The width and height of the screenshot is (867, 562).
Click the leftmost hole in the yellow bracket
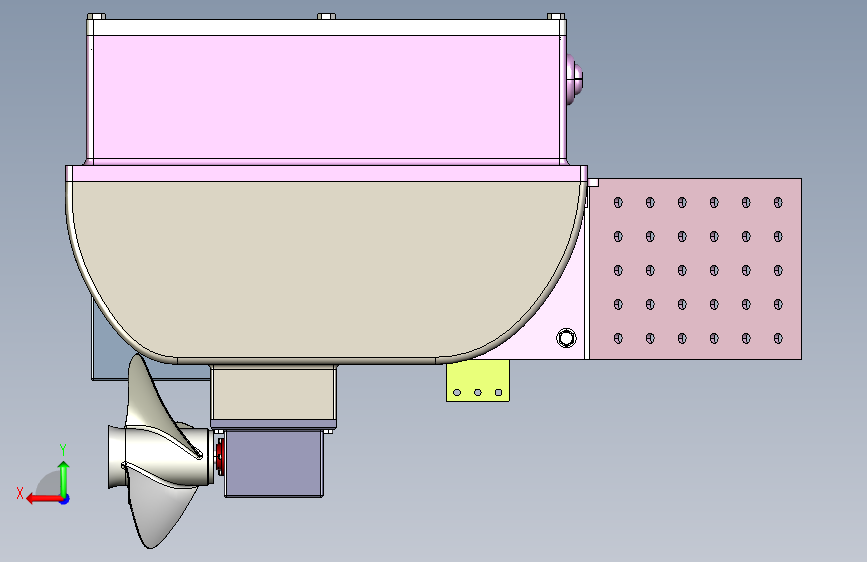point(457,393)
